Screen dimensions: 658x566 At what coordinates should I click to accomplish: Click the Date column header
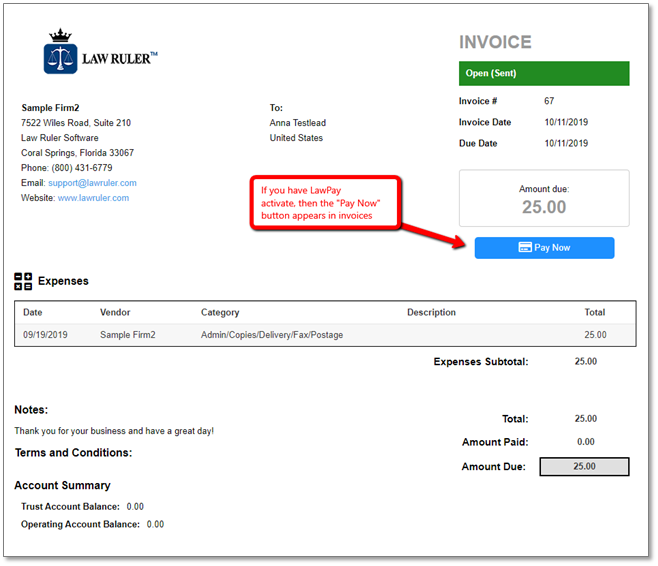tap(33, 313)
